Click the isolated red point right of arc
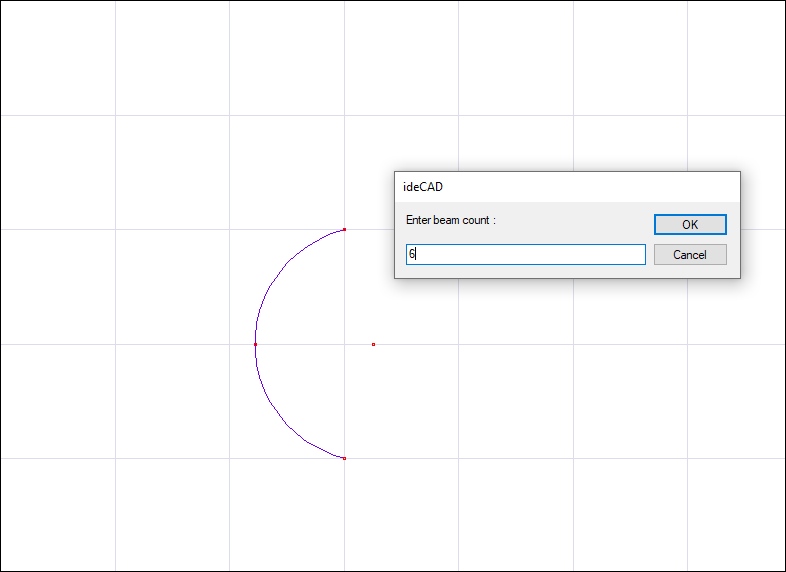The image size is (786, 572). pyautogui.click(x=373, y=344)
